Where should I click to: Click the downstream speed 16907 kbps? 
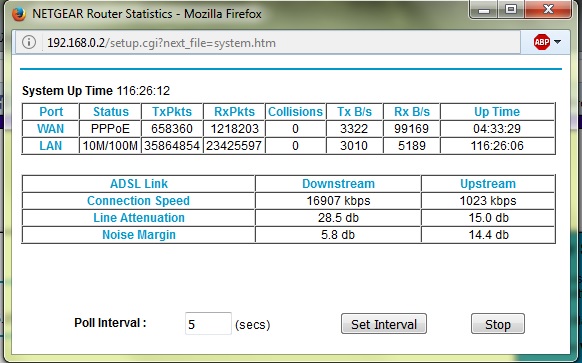coord(338,201)
